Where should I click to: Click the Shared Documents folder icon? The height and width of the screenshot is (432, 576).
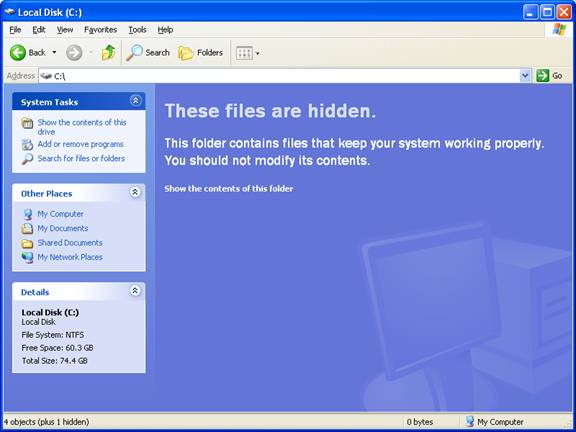click(27, 243)
